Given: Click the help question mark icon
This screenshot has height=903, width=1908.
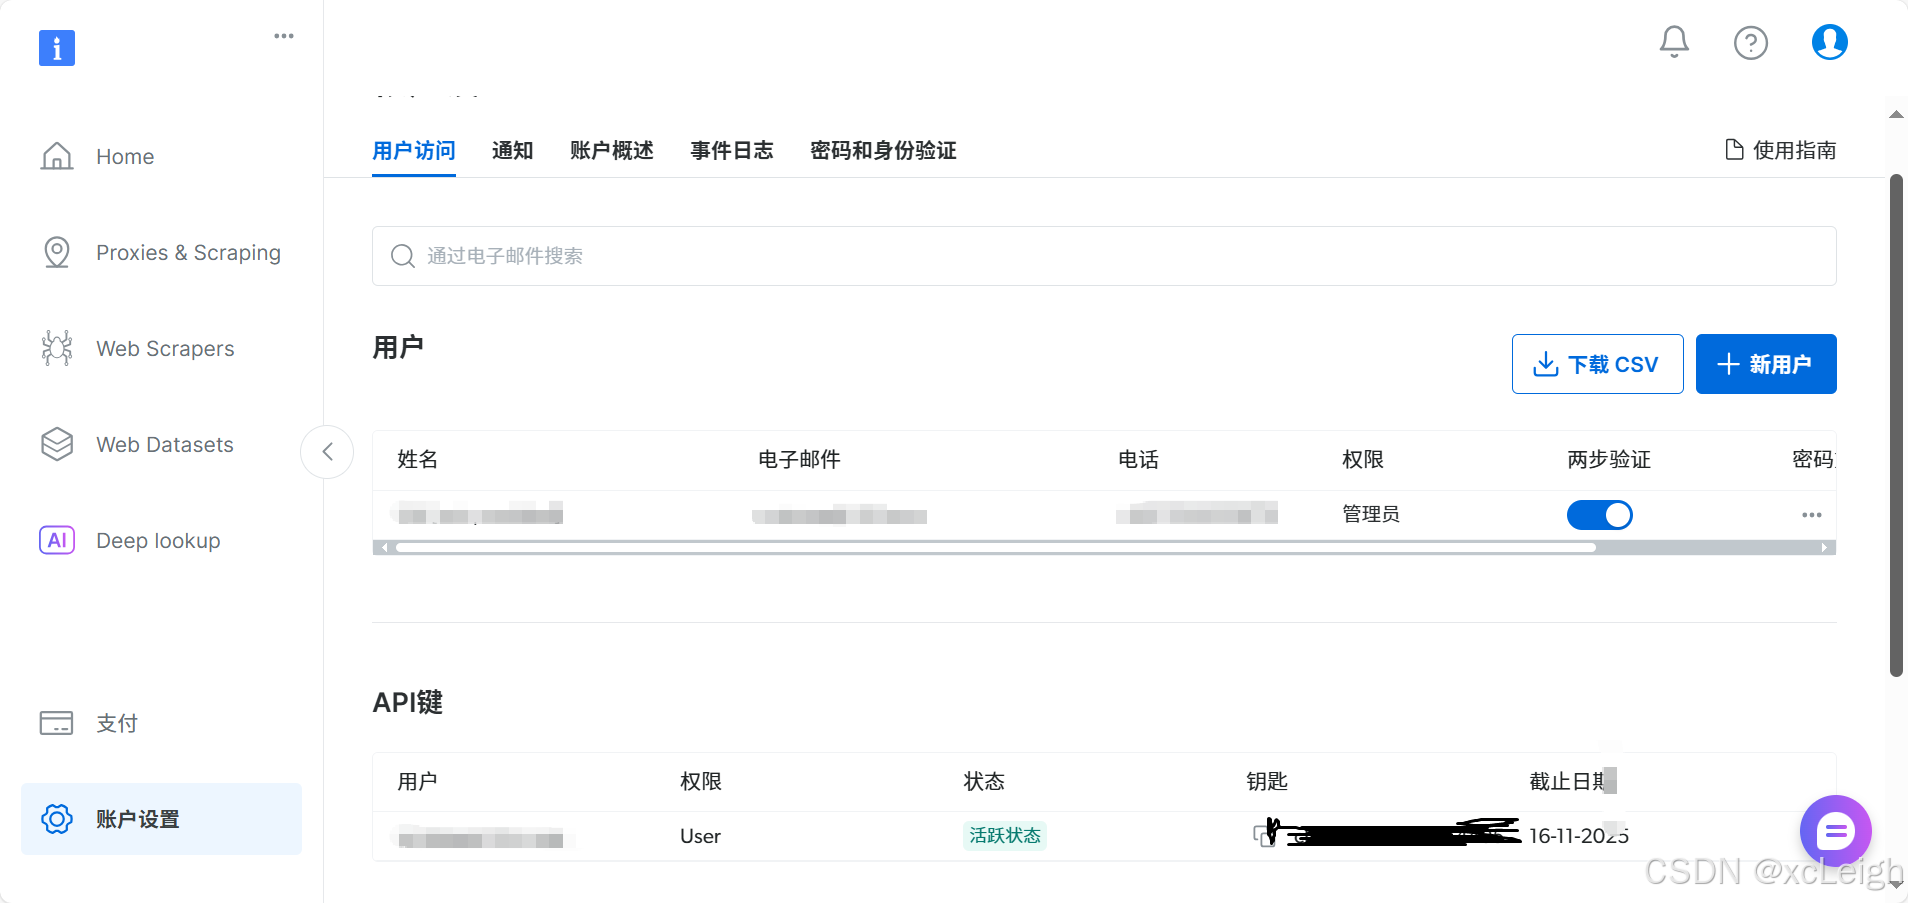Looking at the screenshot, I should pyautogui.click(x=1751, y=42).
